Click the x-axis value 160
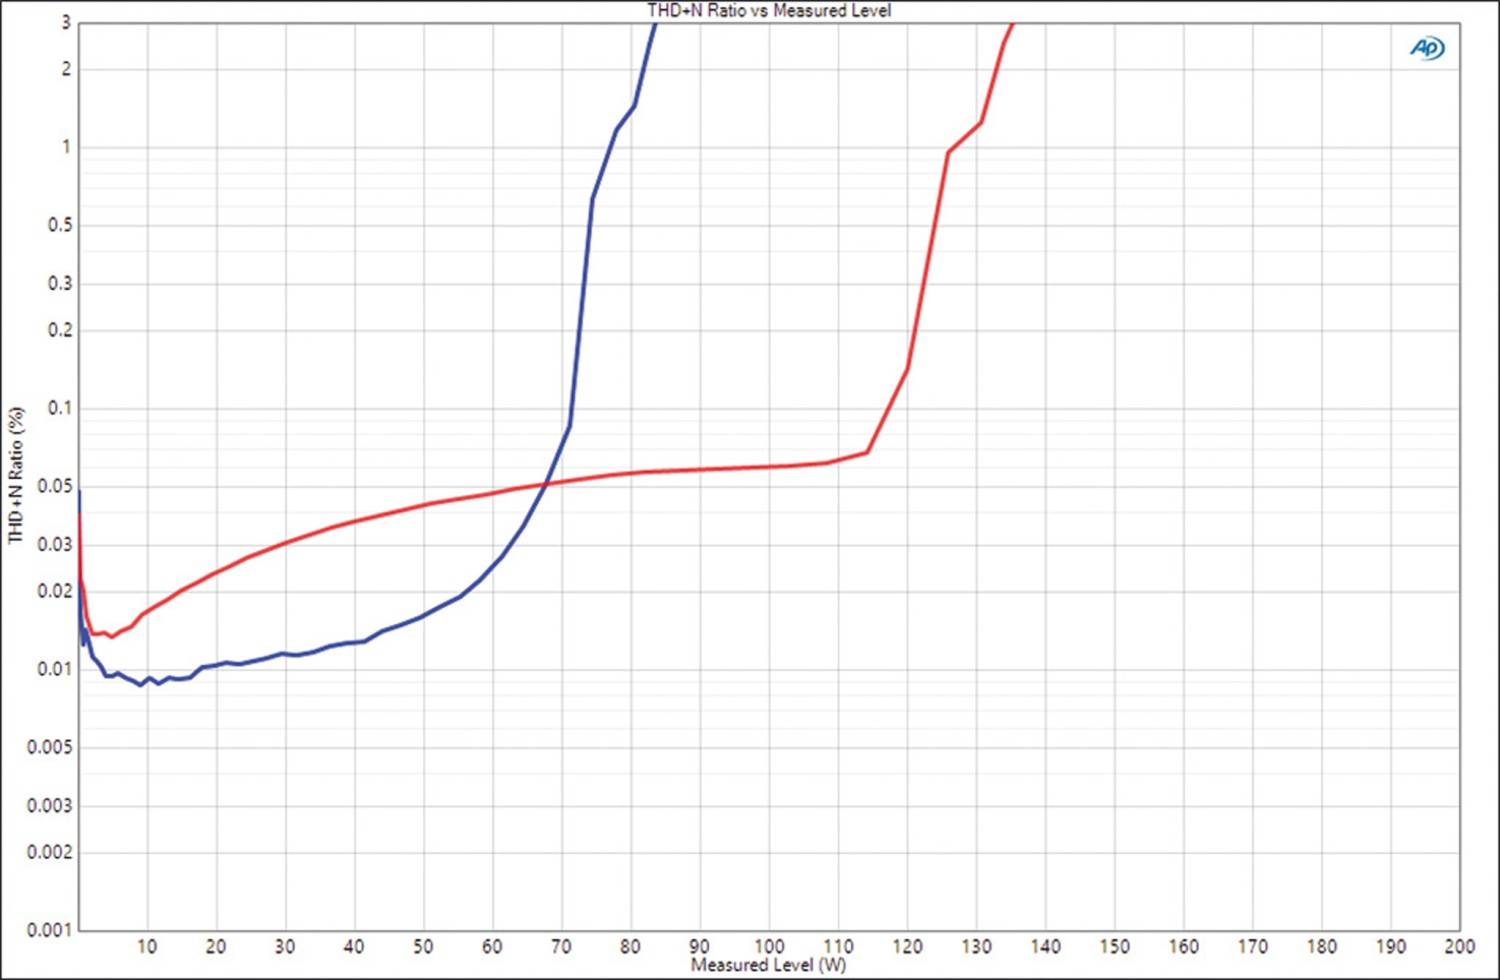The width and height of the screenshot is (1500, 980). [x=1183, y=946]
